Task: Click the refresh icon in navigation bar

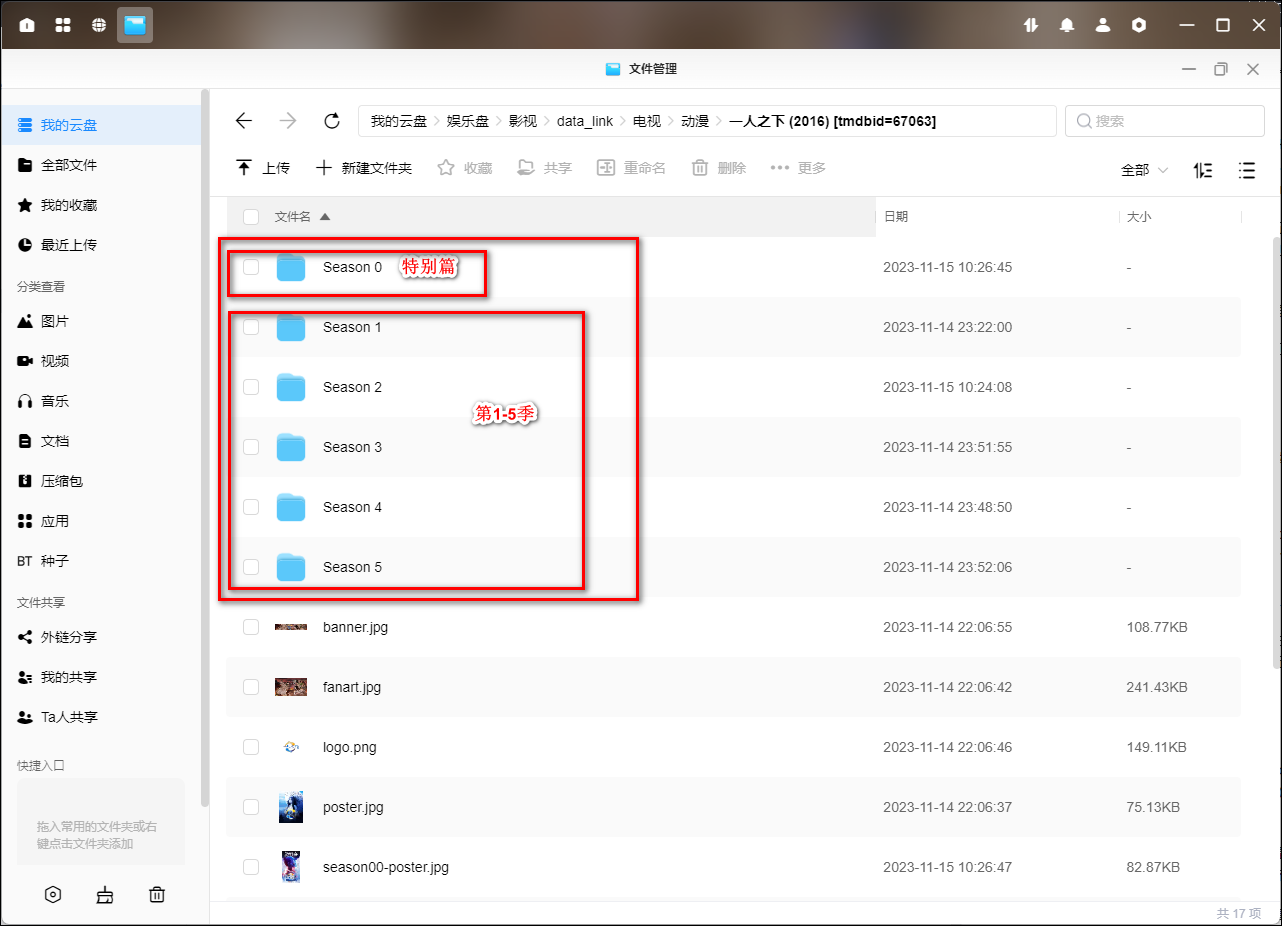Action: pyautogui.click(x=332, y=121)
